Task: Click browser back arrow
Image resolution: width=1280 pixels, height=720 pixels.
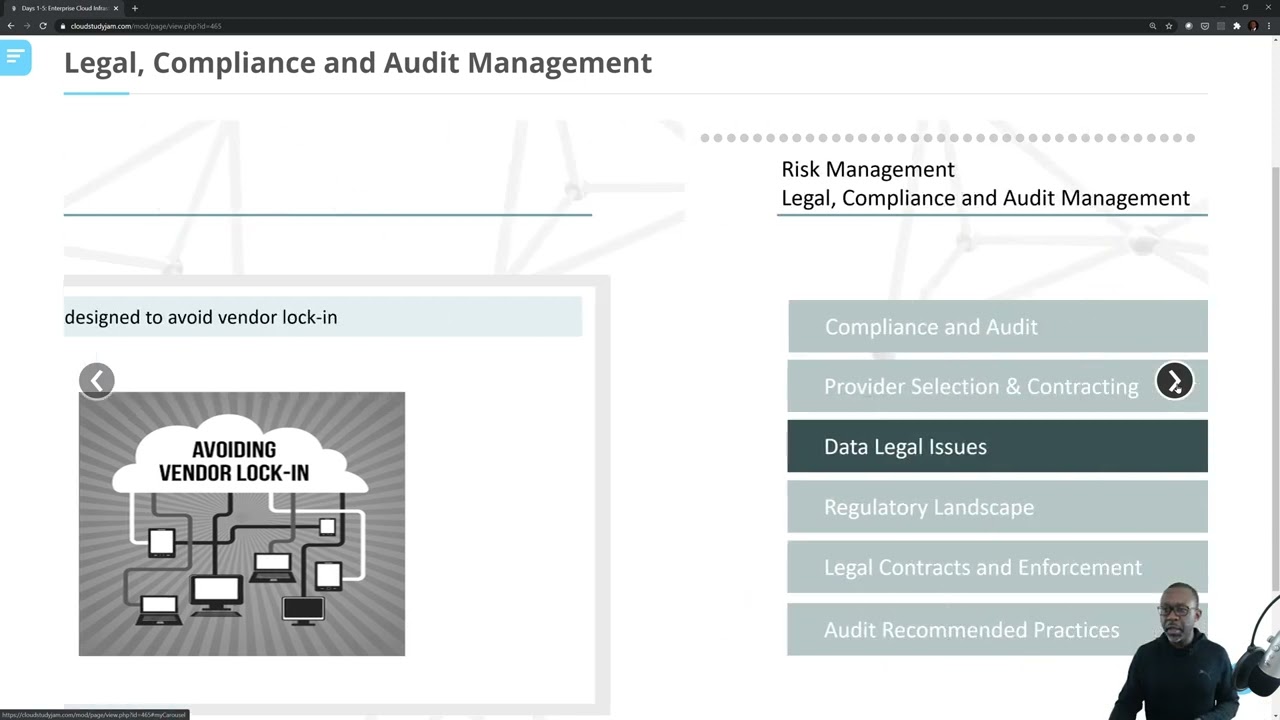Action: pyautogui.click(x=11, y=26)
